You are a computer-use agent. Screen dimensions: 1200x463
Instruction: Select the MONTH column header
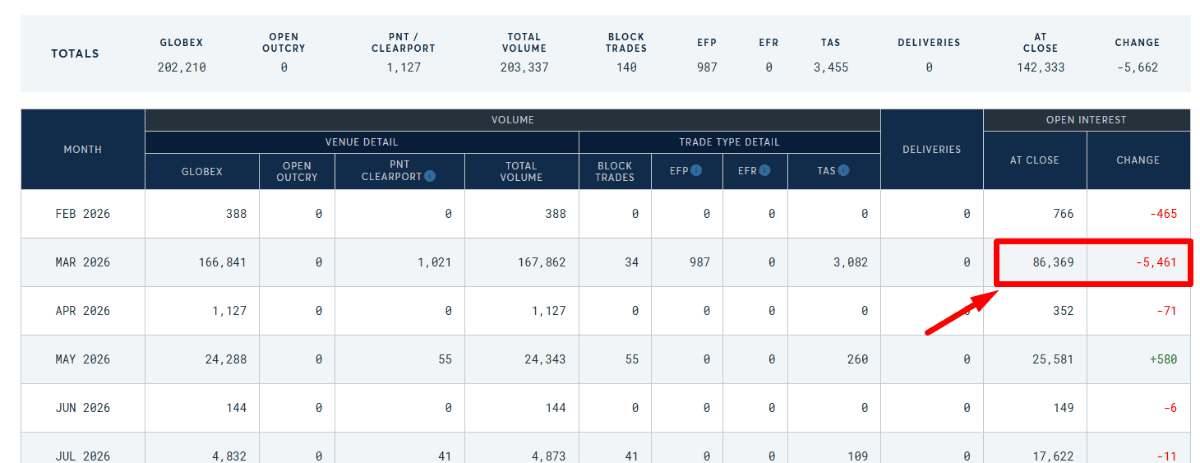83,149
